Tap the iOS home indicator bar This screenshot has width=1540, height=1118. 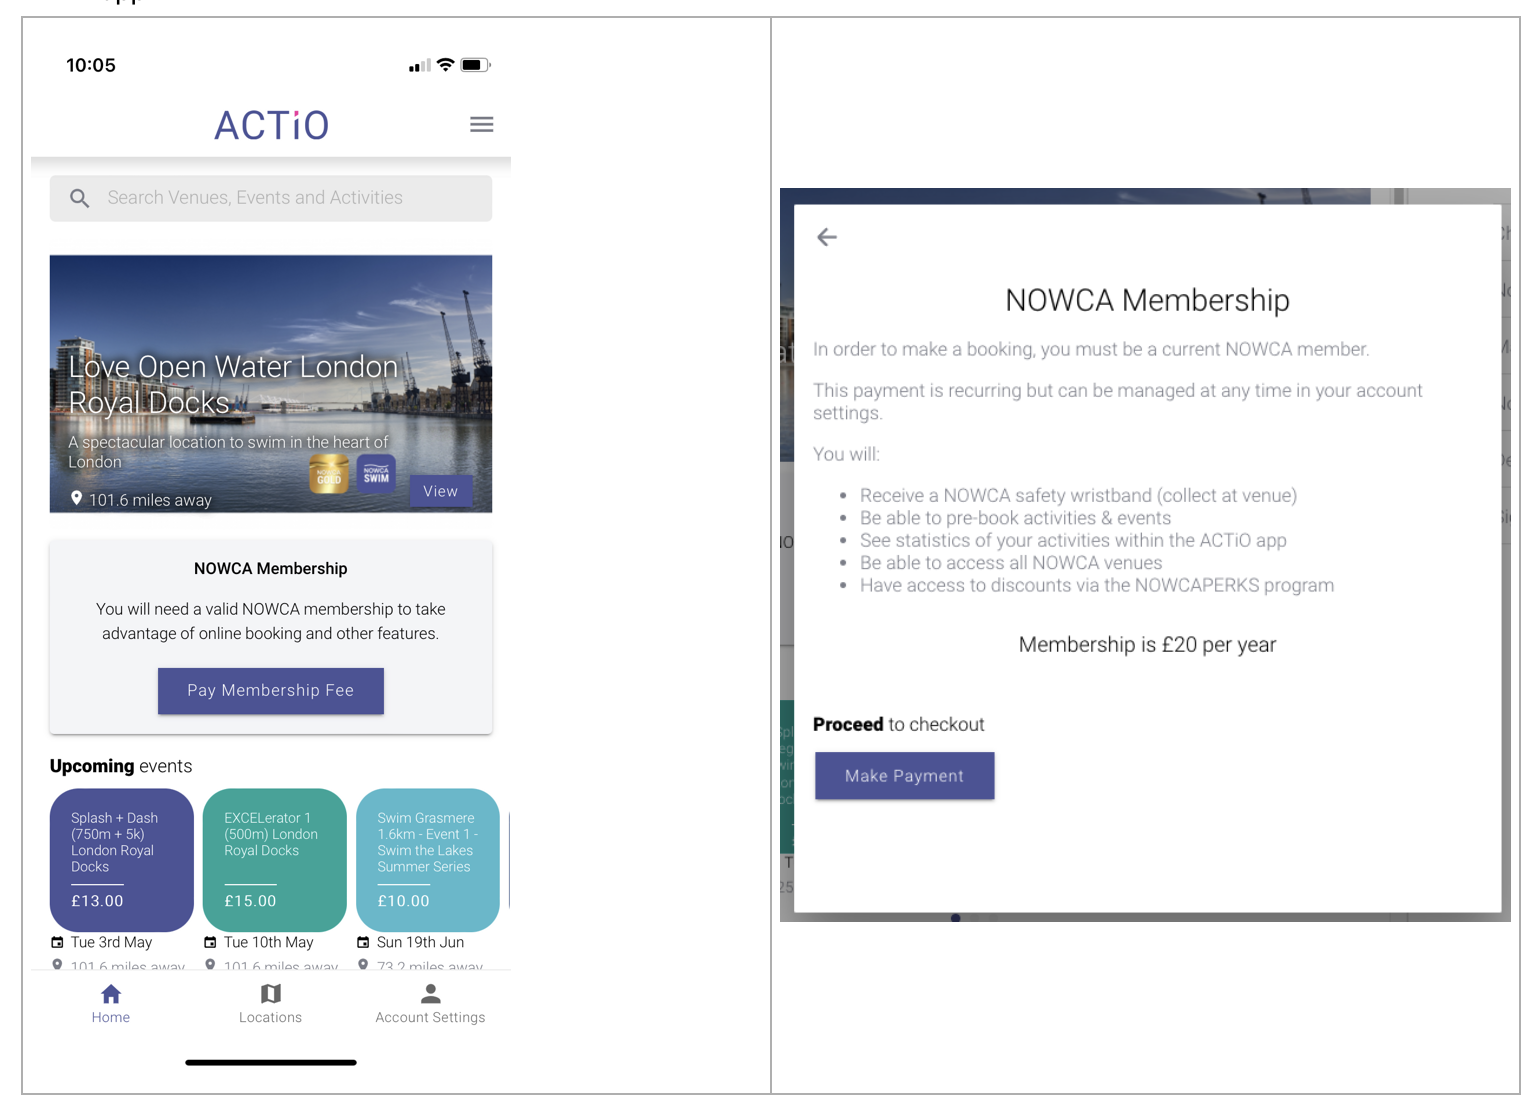[x=271, y=1062]
